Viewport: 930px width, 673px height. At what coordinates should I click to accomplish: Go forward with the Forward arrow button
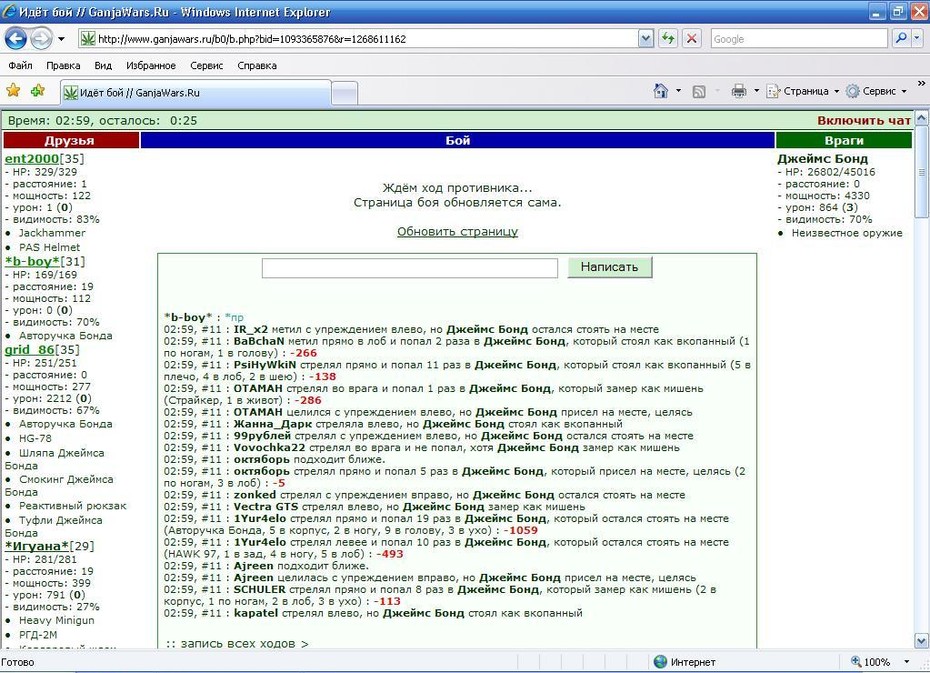click(41, 39)
